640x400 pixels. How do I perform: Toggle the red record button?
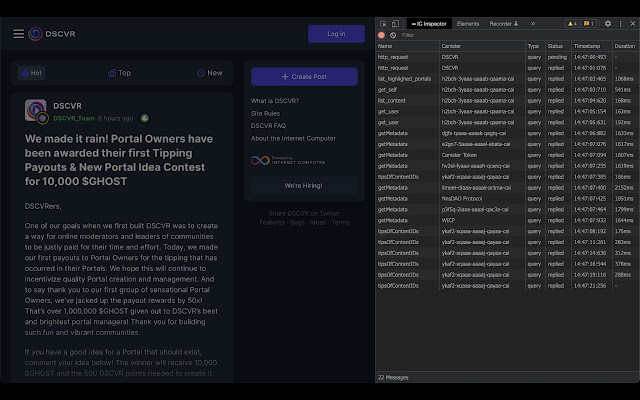pos(381,36)
